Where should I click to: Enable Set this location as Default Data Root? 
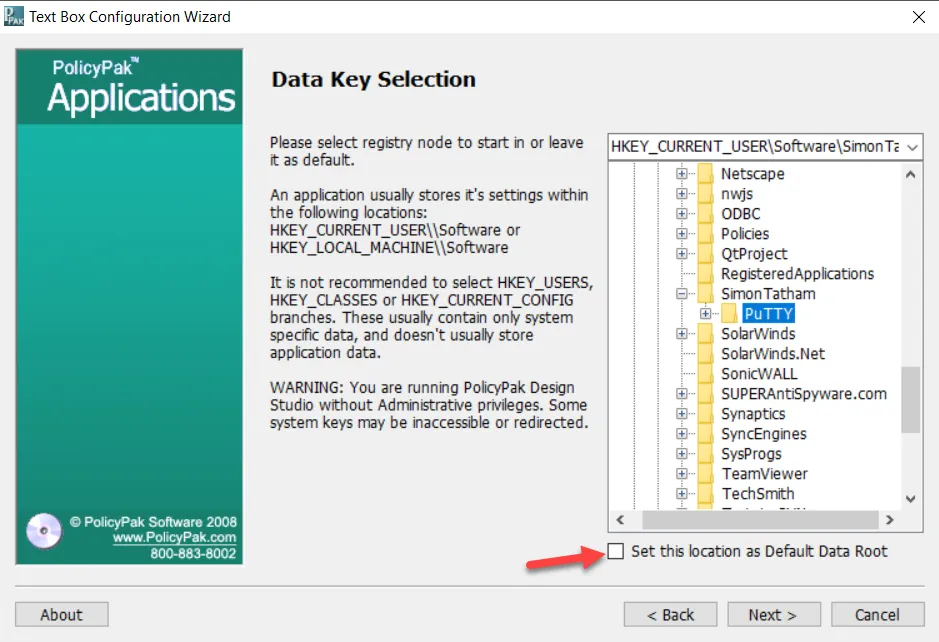(x=615, y=551)
